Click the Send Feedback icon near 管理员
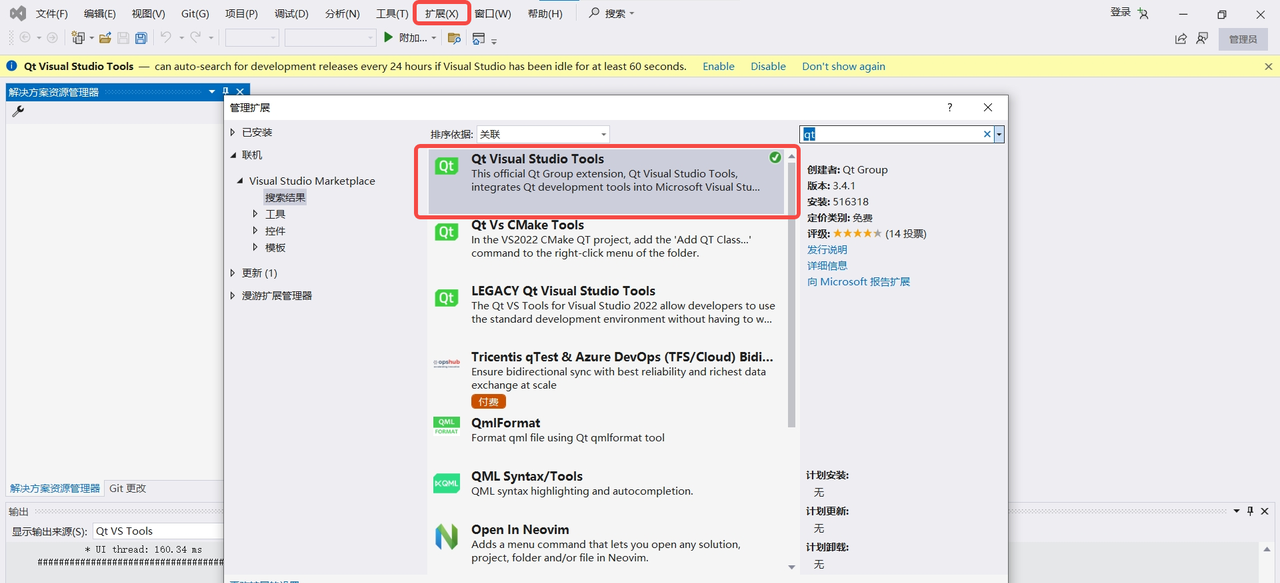The image size is (1280, 583). point(1202,38)
